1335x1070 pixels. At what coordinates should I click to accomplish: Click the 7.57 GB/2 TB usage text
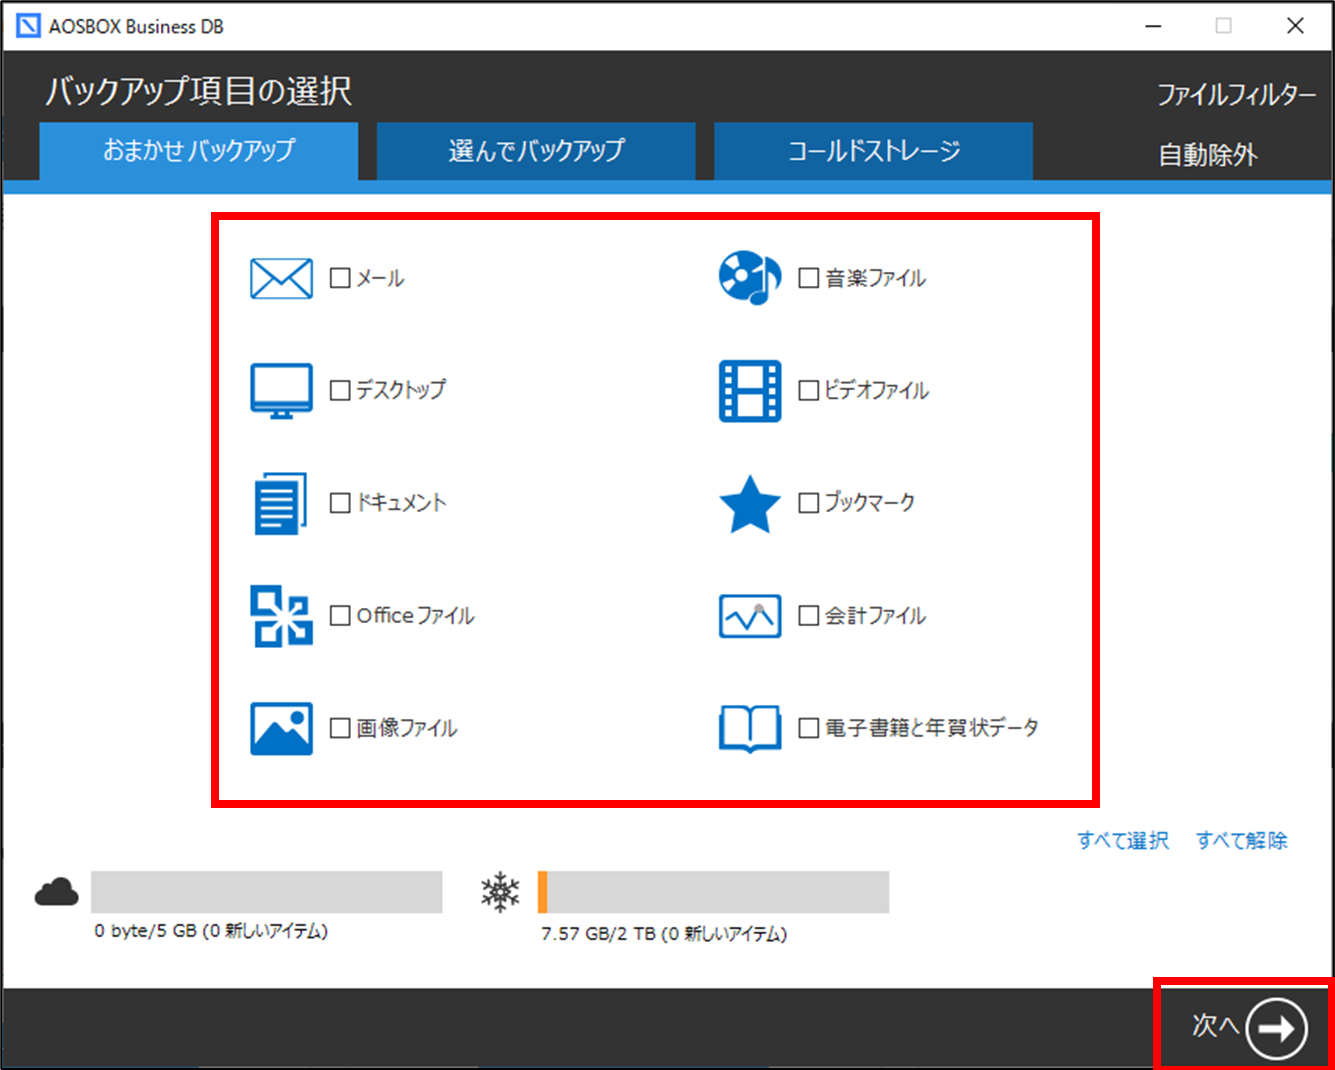click(664, 934)
